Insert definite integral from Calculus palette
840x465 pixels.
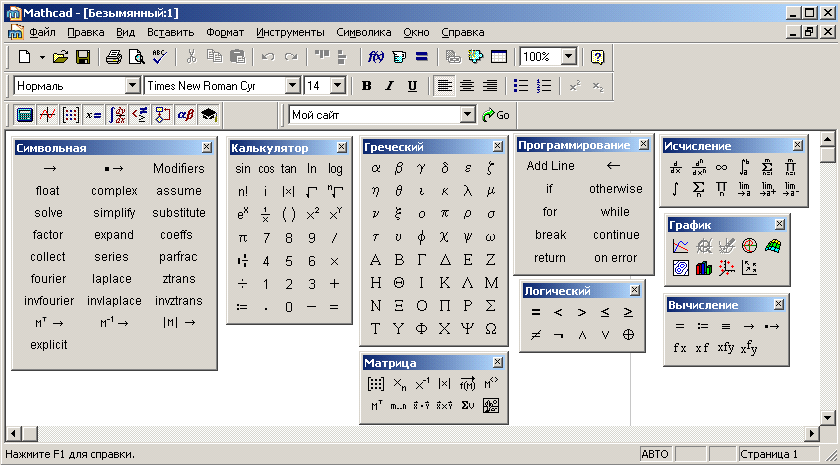[744, 166]
